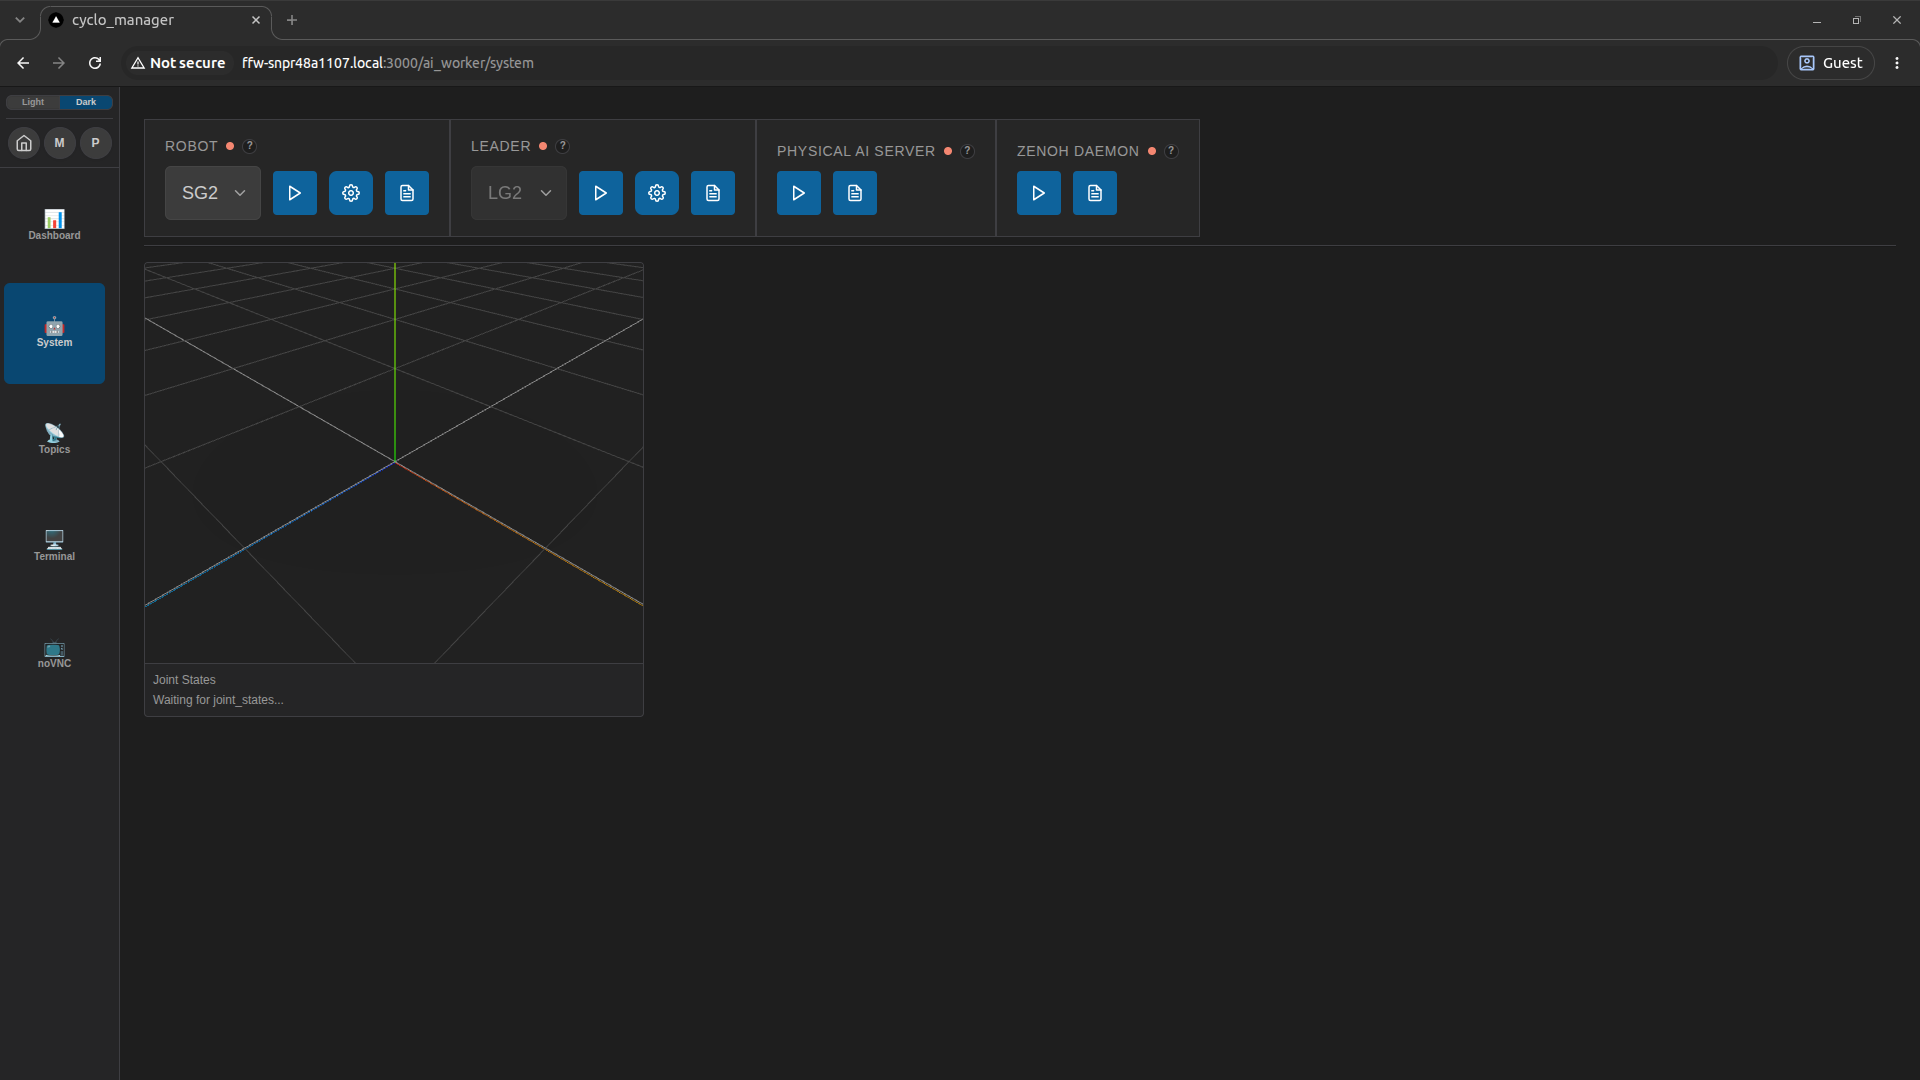This screenshot has width=1920, height=1080.
Task: Open the browser three-dot menu
Action: click(x=1897, y=63)
